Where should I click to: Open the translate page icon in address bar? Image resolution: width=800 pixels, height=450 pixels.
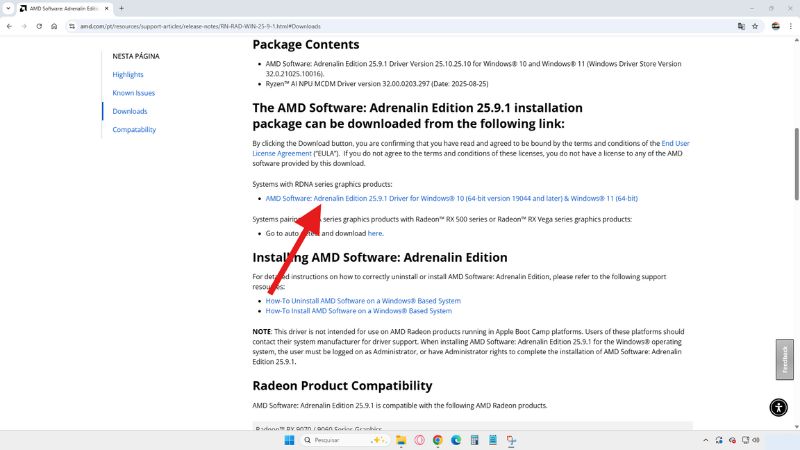pos(741,26)
